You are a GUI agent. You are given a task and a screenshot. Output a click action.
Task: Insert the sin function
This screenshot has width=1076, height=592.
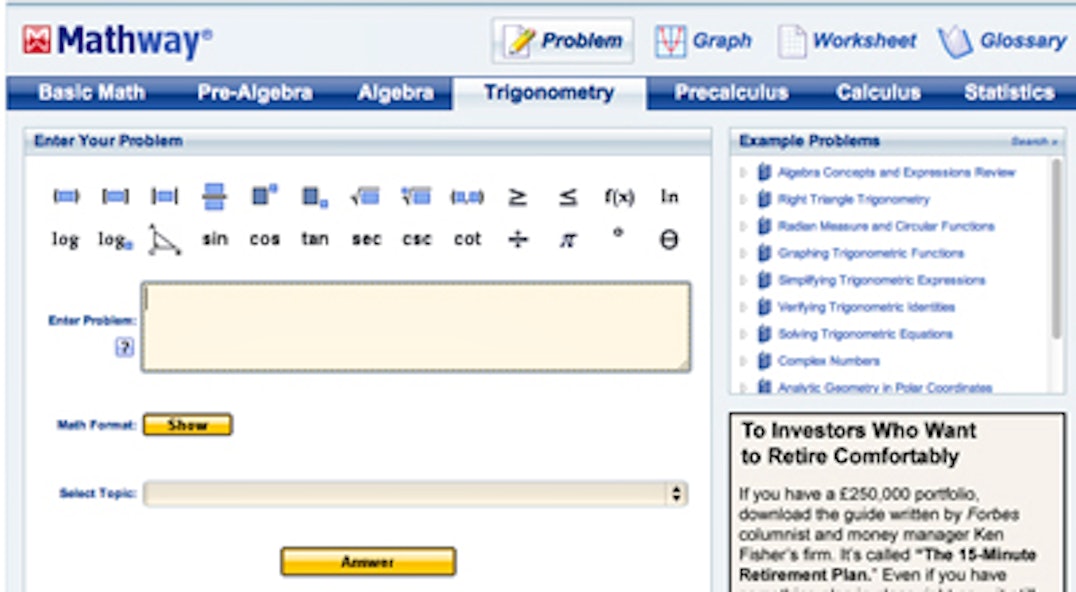[215, 239]
